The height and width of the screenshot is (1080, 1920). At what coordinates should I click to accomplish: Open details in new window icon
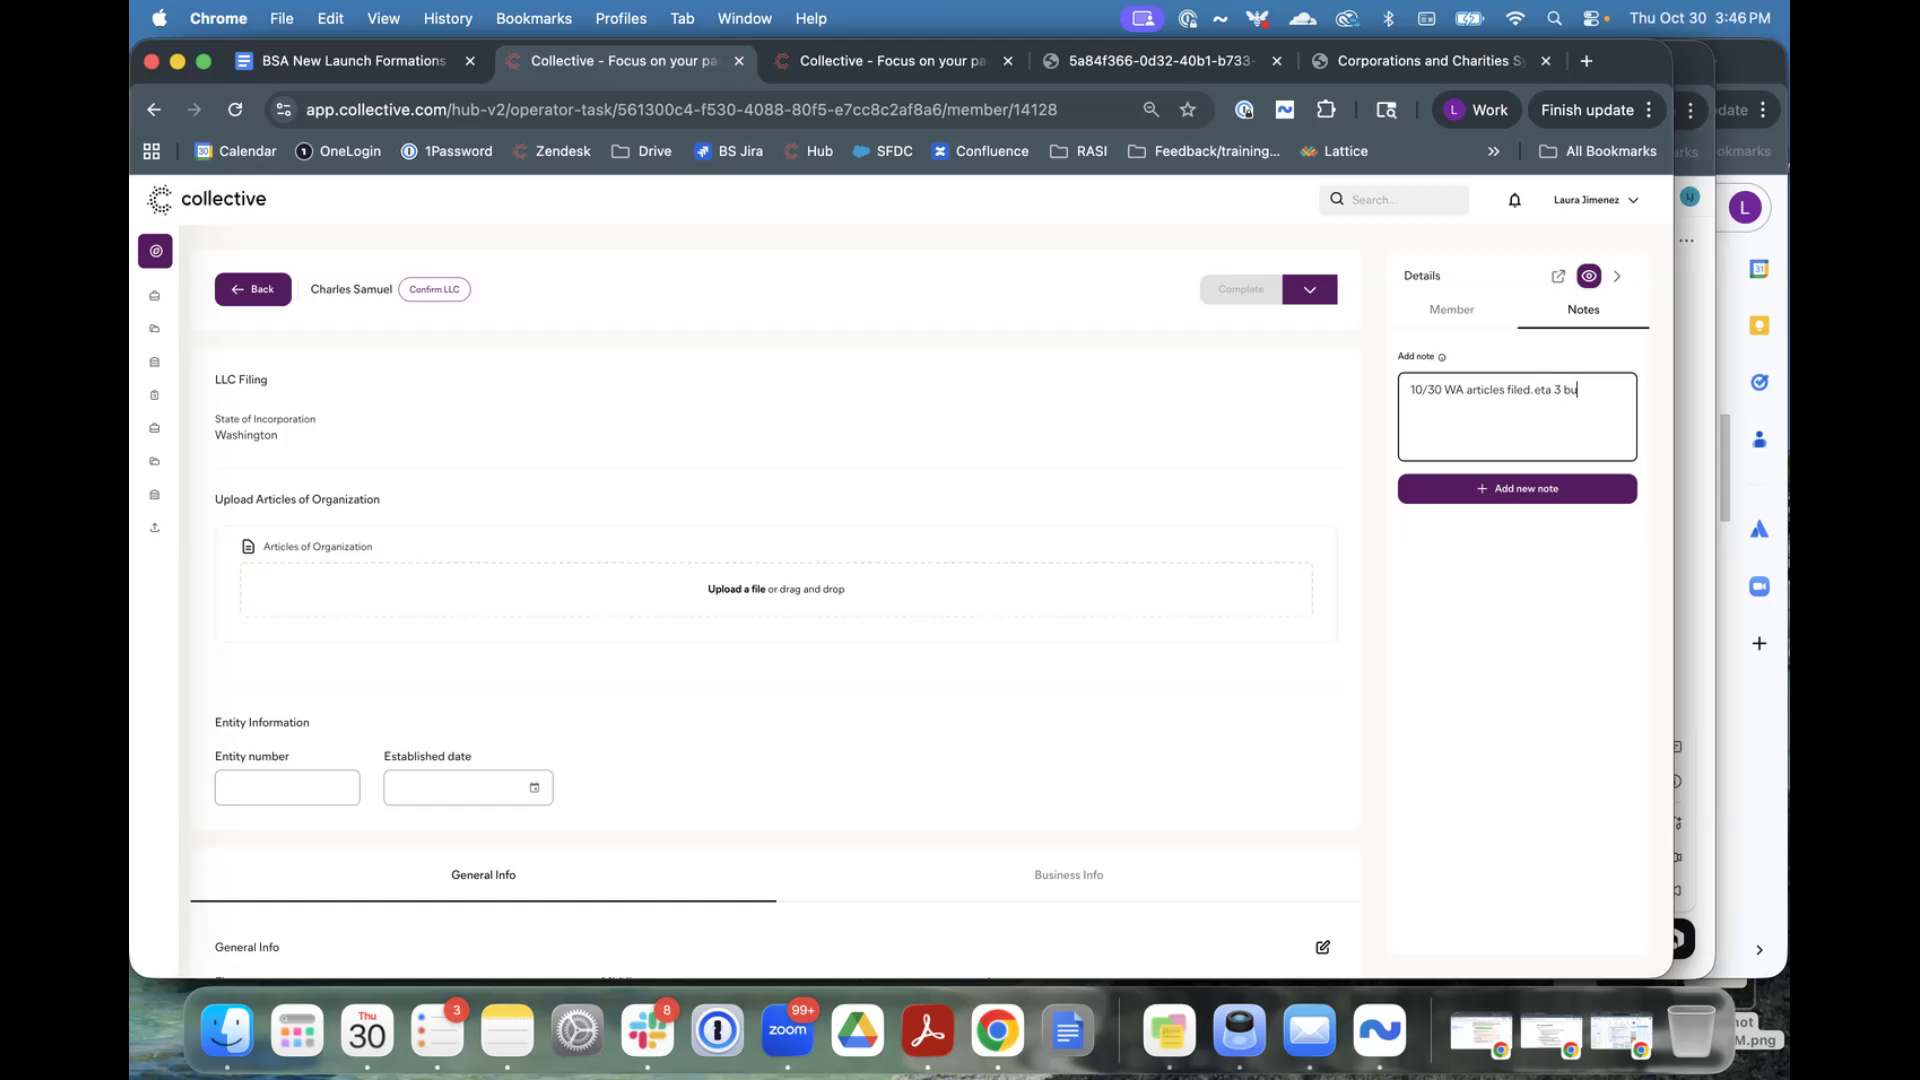click(1558, 276)
